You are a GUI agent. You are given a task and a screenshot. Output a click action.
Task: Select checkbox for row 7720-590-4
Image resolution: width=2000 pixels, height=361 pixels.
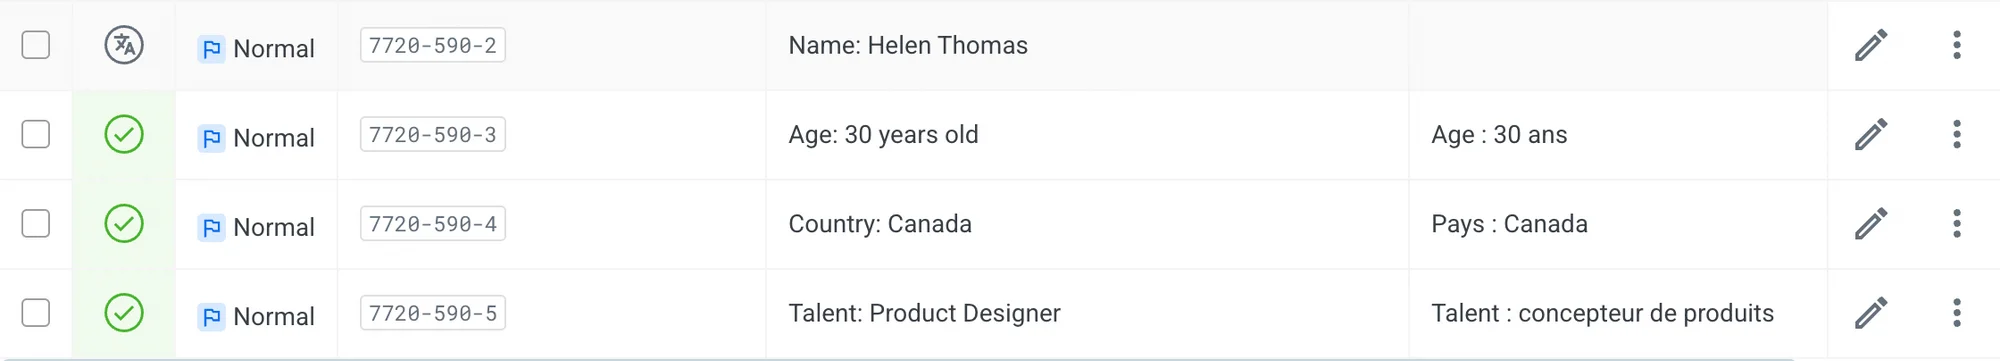pyautogui.click(x=36, y=223)
